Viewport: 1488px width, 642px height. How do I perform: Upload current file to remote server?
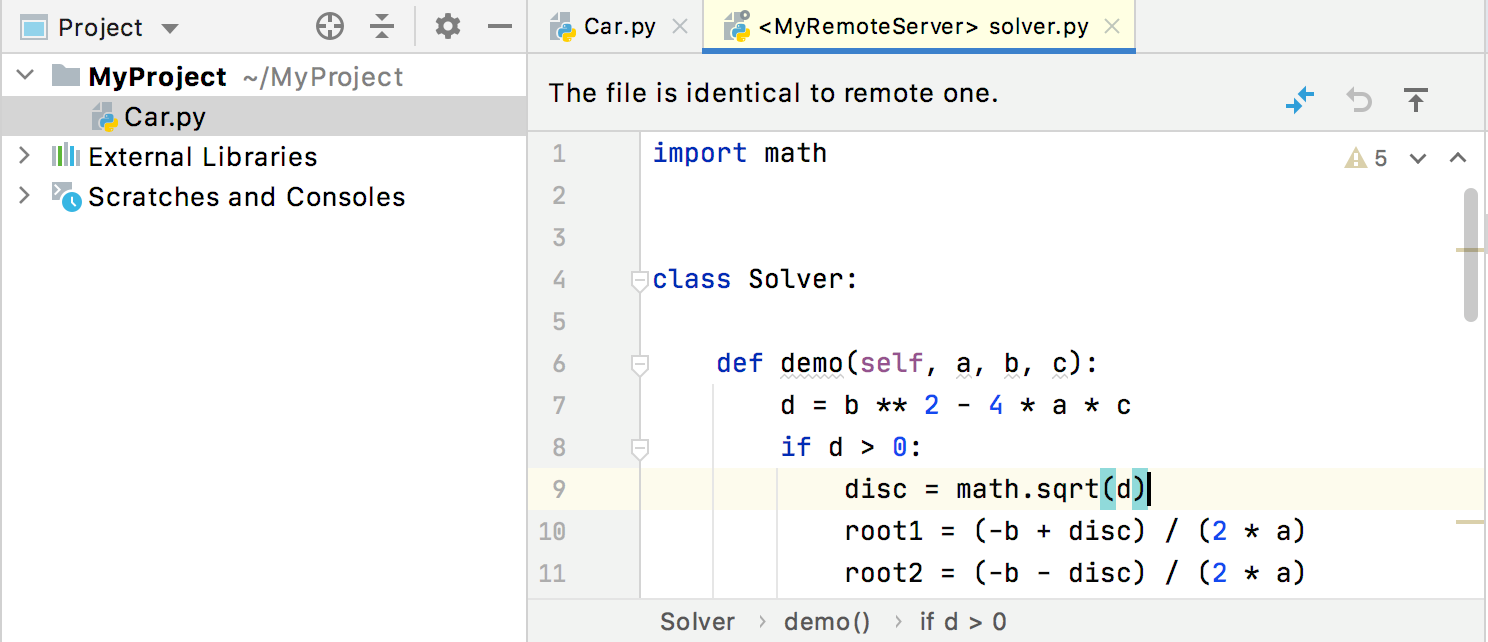pos(1415,100)
